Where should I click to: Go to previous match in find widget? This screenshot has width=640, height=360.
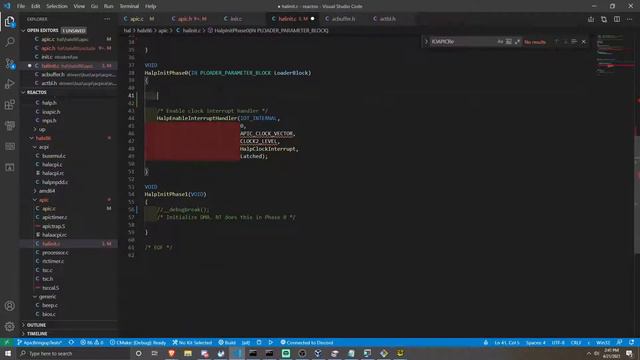pyautogui.click(x=556, y=42)
